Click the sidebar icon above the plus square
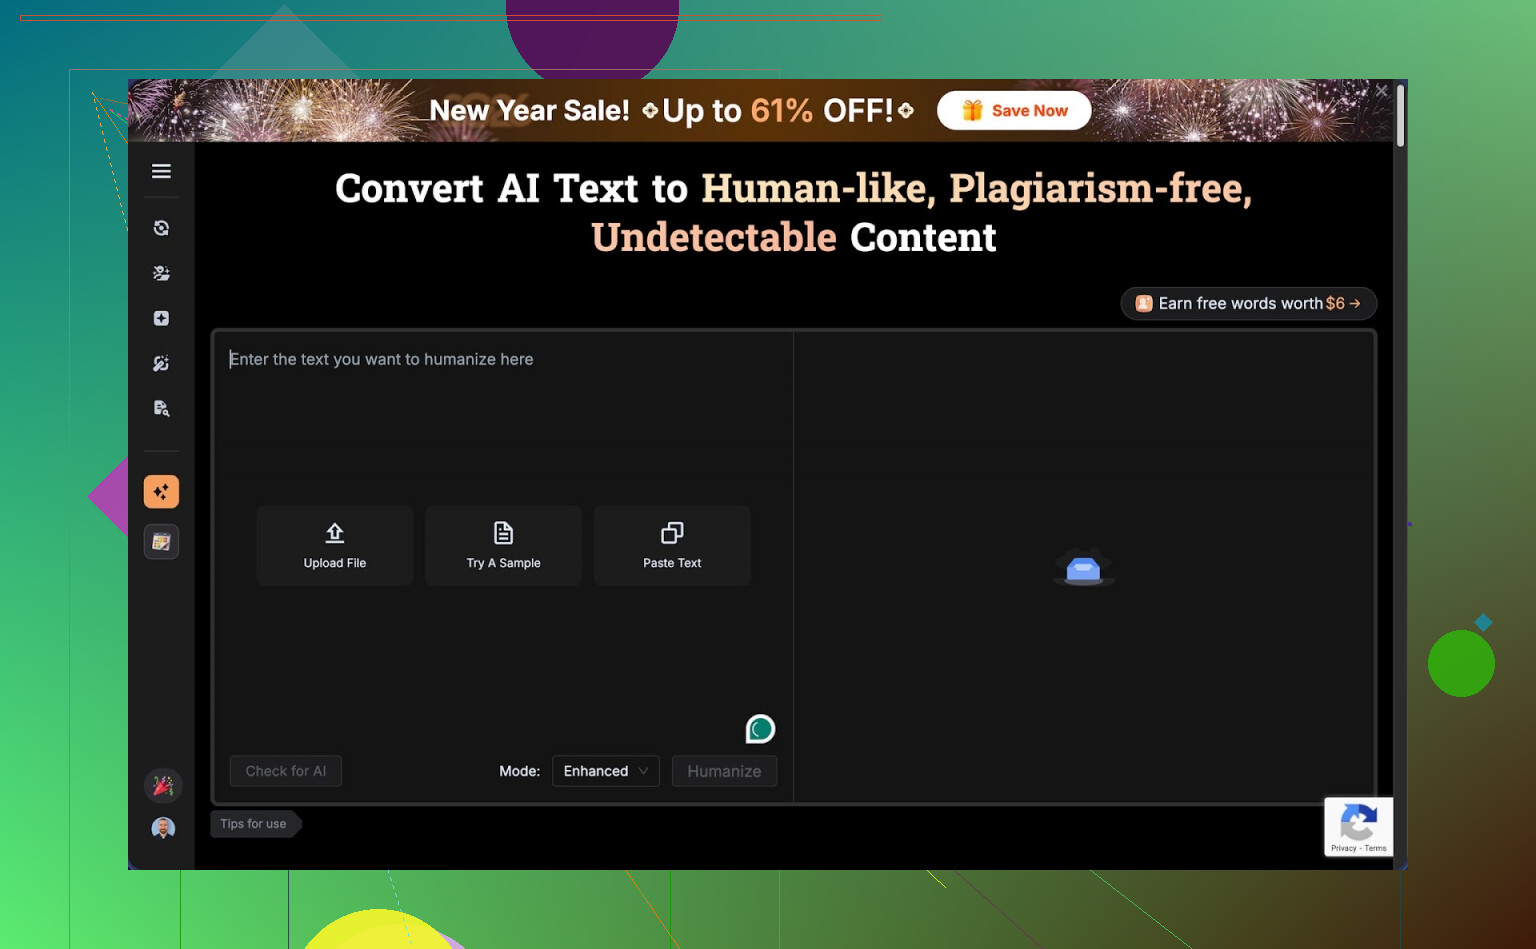 [161, 273]
